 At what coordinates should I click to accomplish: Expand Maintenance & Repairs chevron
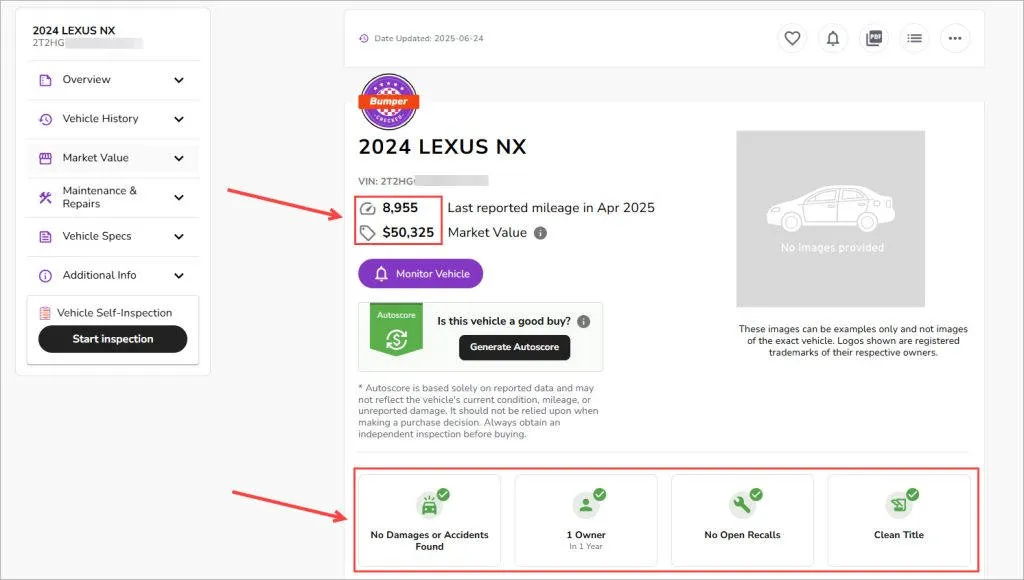click(x=179, y=197)
